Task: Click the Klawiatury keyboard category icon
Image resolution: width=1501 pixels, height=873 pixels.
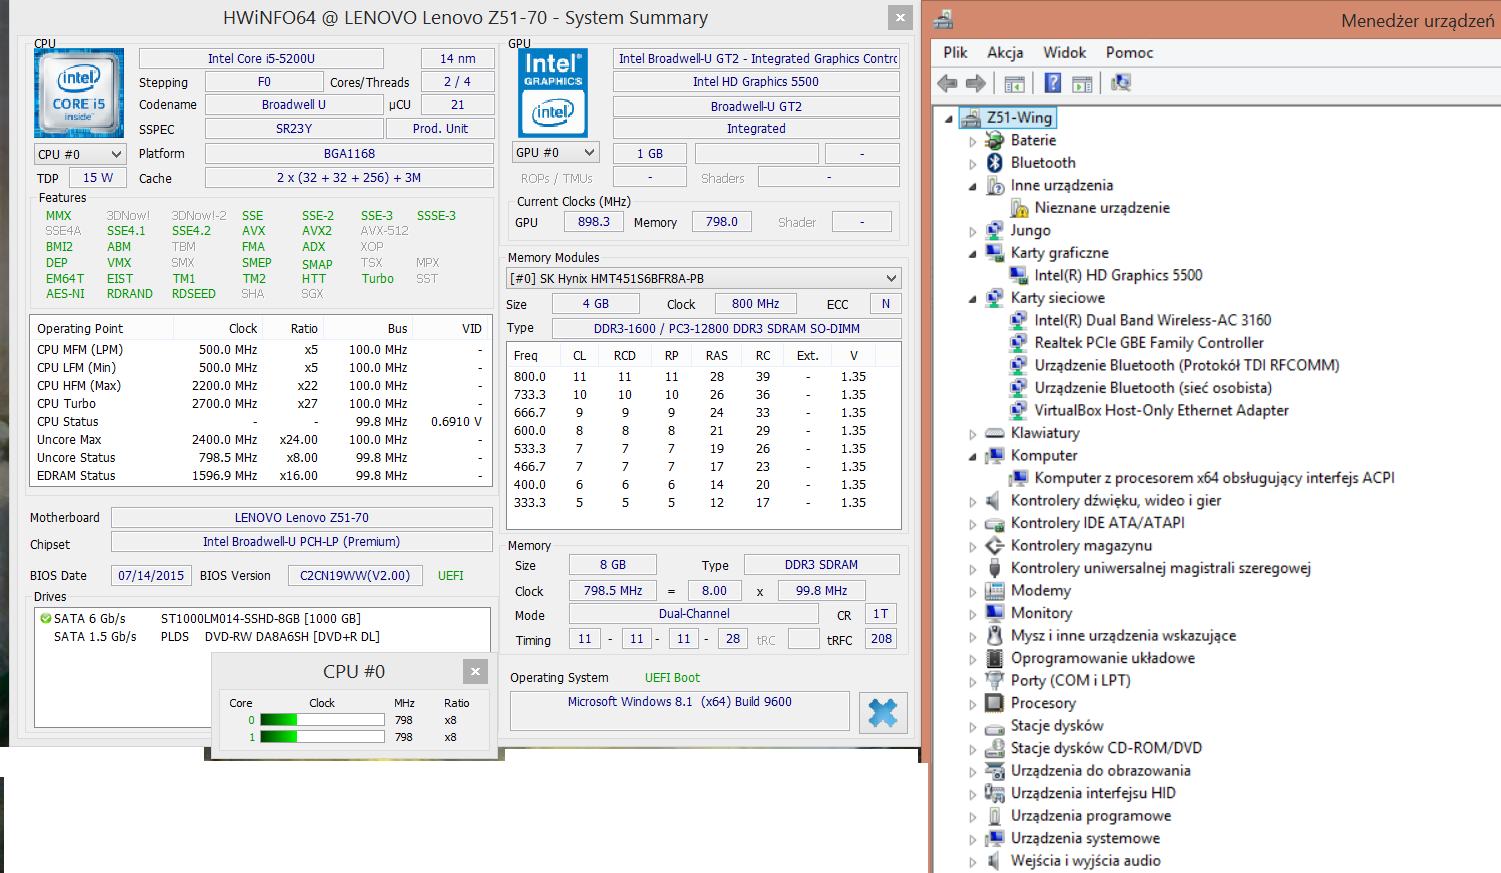Action: click(x=995, y=433)
